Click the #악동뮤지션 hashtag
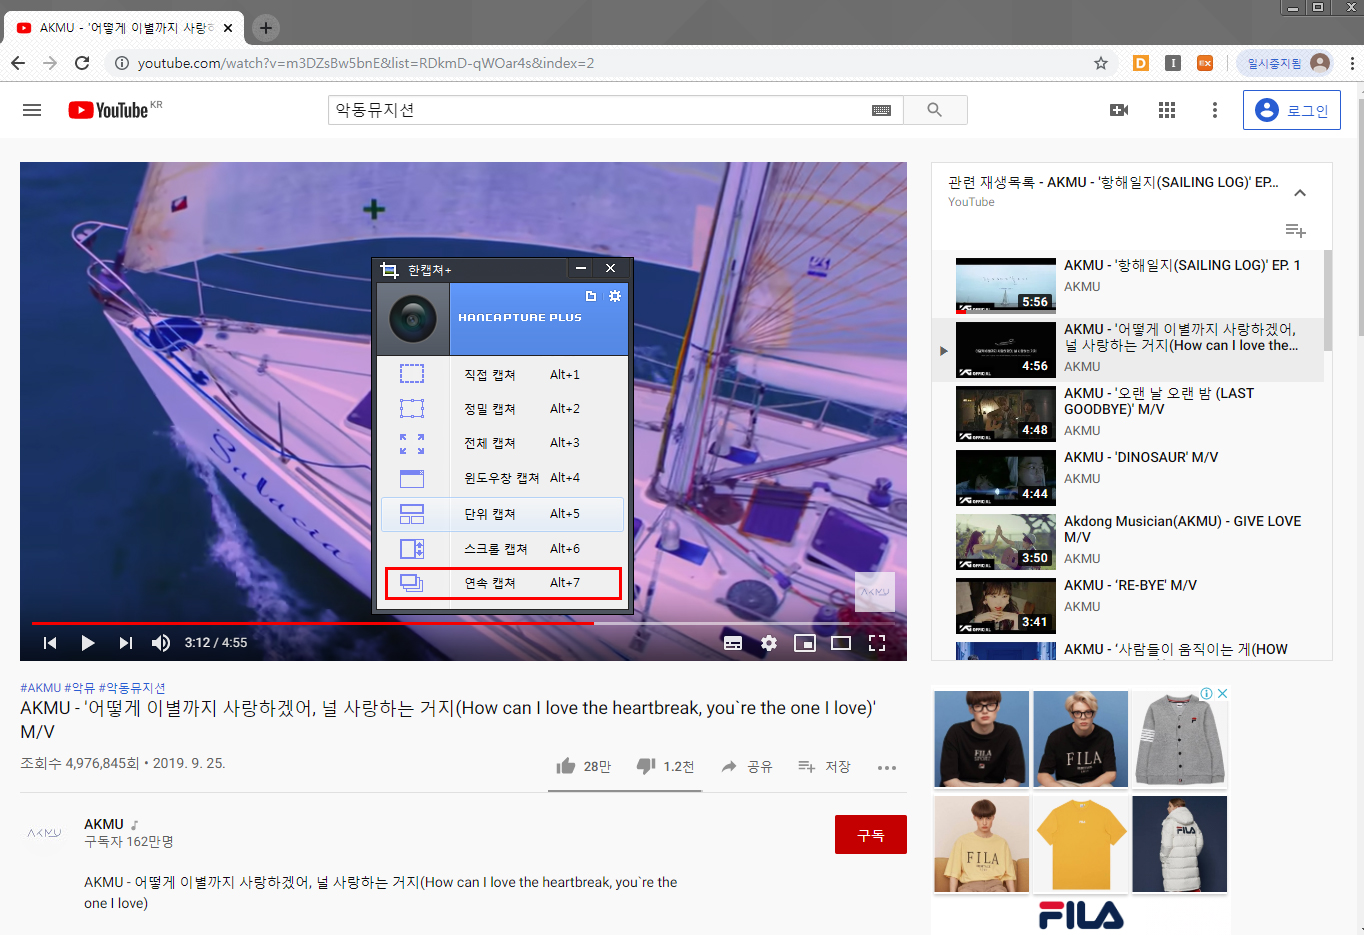1364x935 pixels. [x=132, y=688]
